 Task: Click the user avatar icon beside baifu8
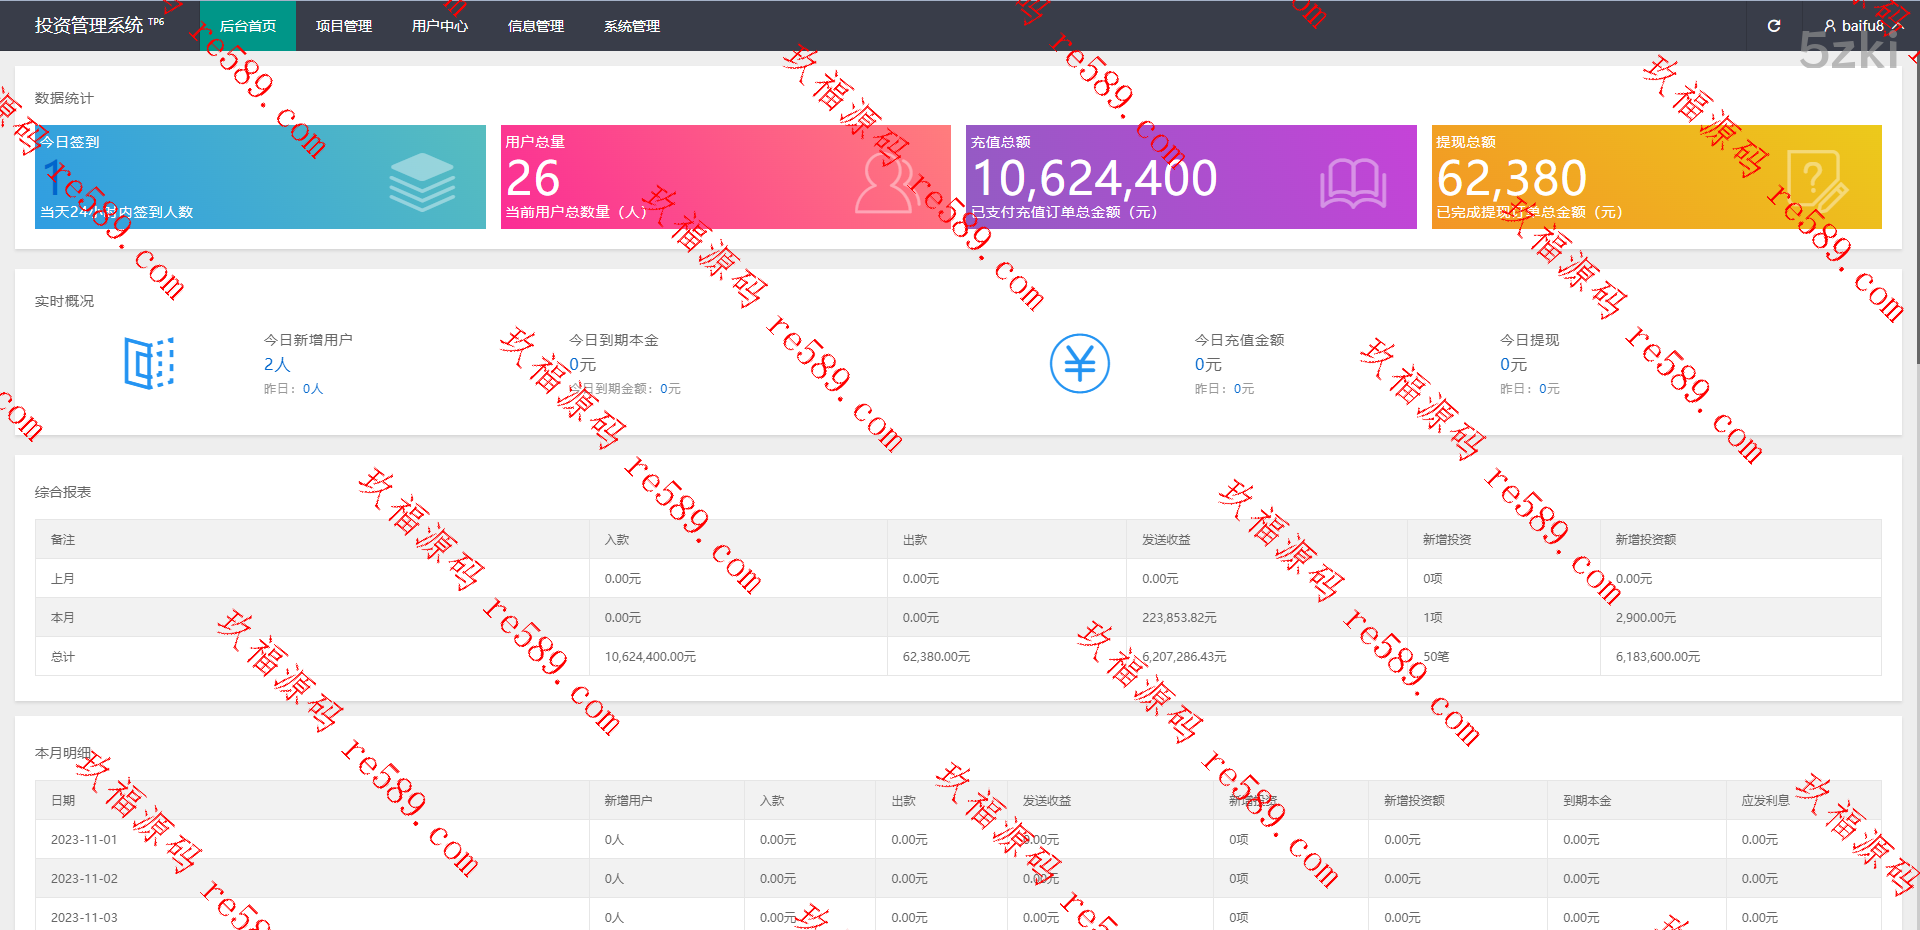(1830, 26)
